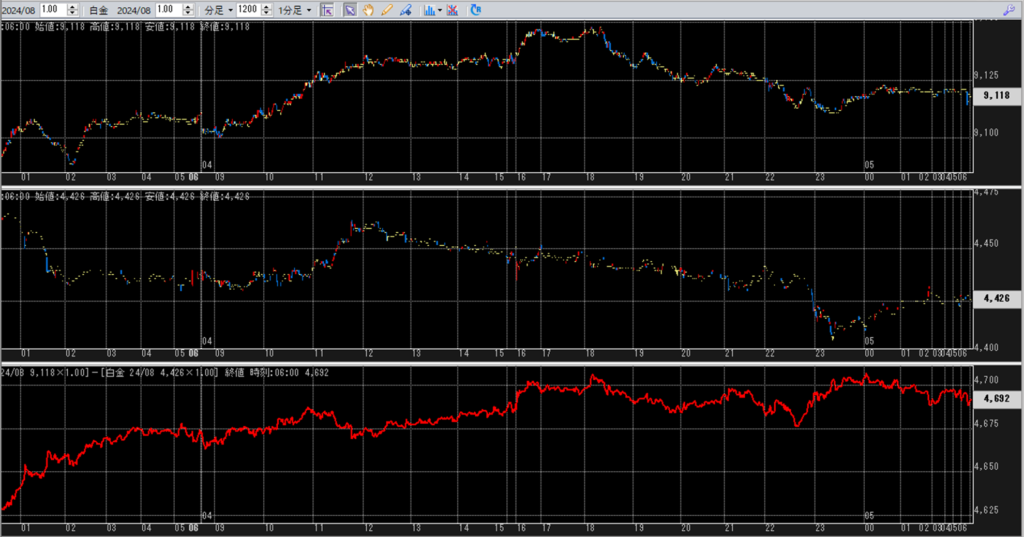Screen dimensions: 1024x537
Task: Click the chart icon with the red X
Action: point(452,10)
